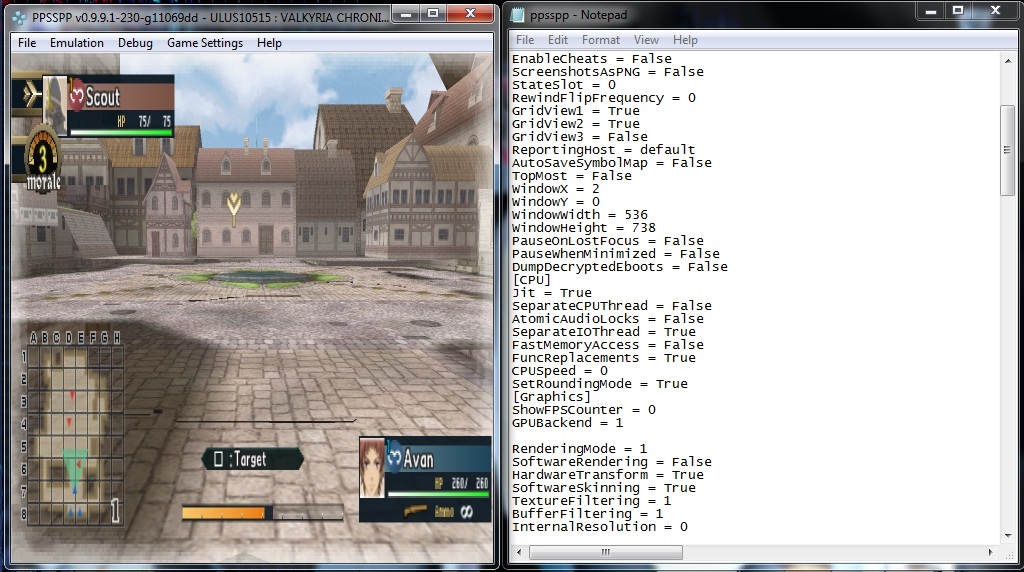
Task: Click the yellow objective marker on building
Action: (233, 206)
